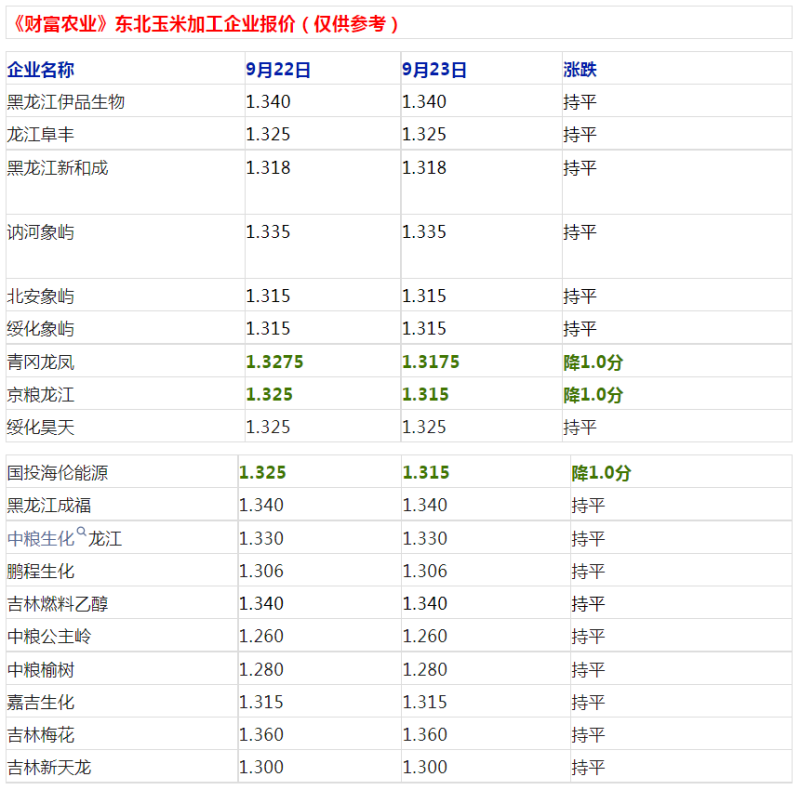Select the company name 嘉吉生化
Viewport: 800px width, 790px height.
[x=41, y=703]
